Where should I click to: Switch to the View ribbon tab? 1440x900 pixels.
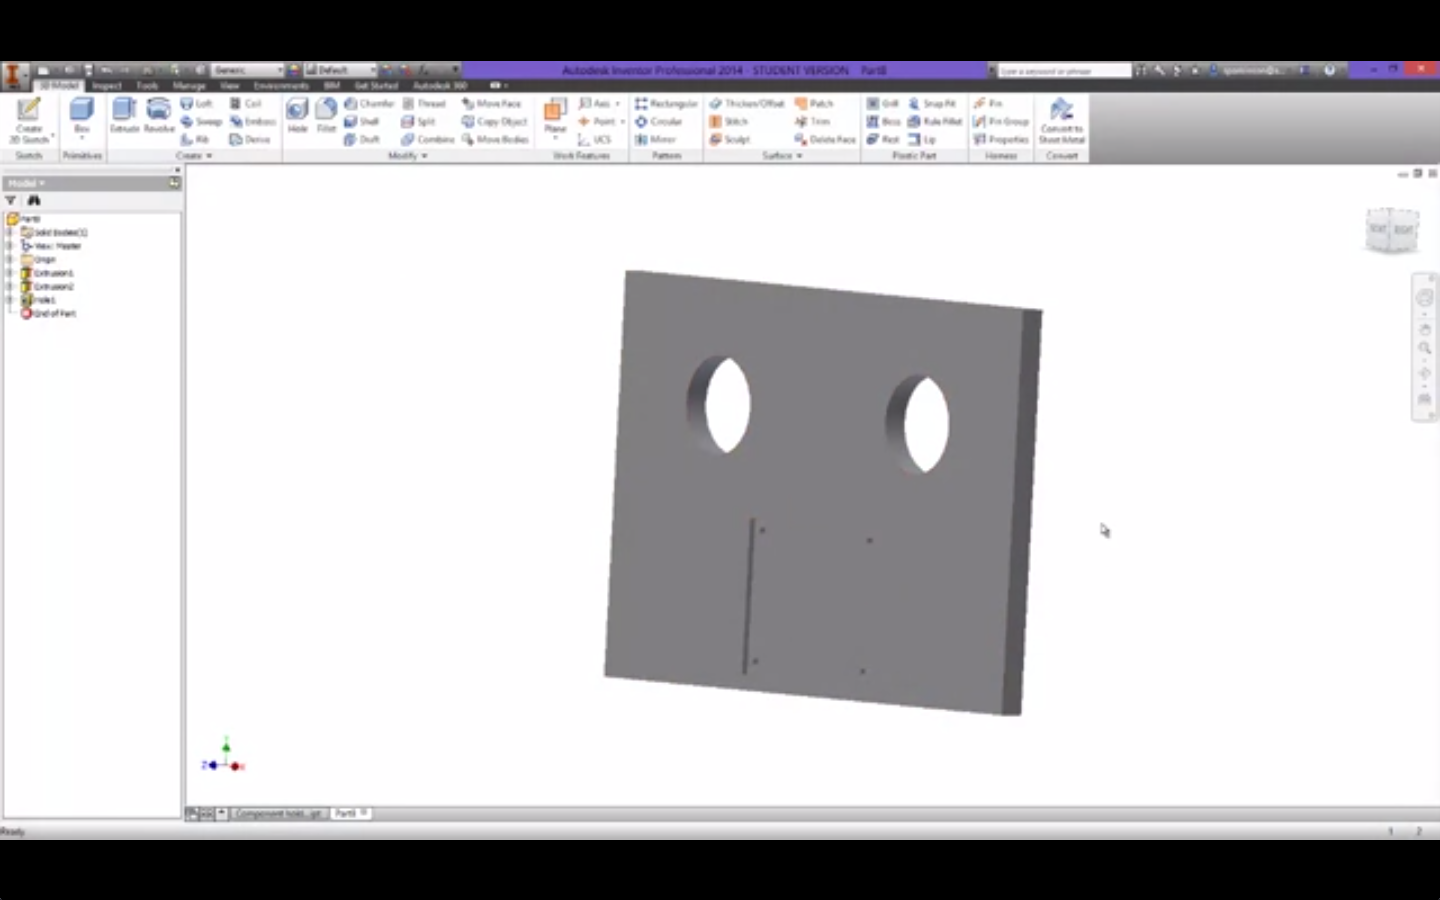(x=229, y=86)
